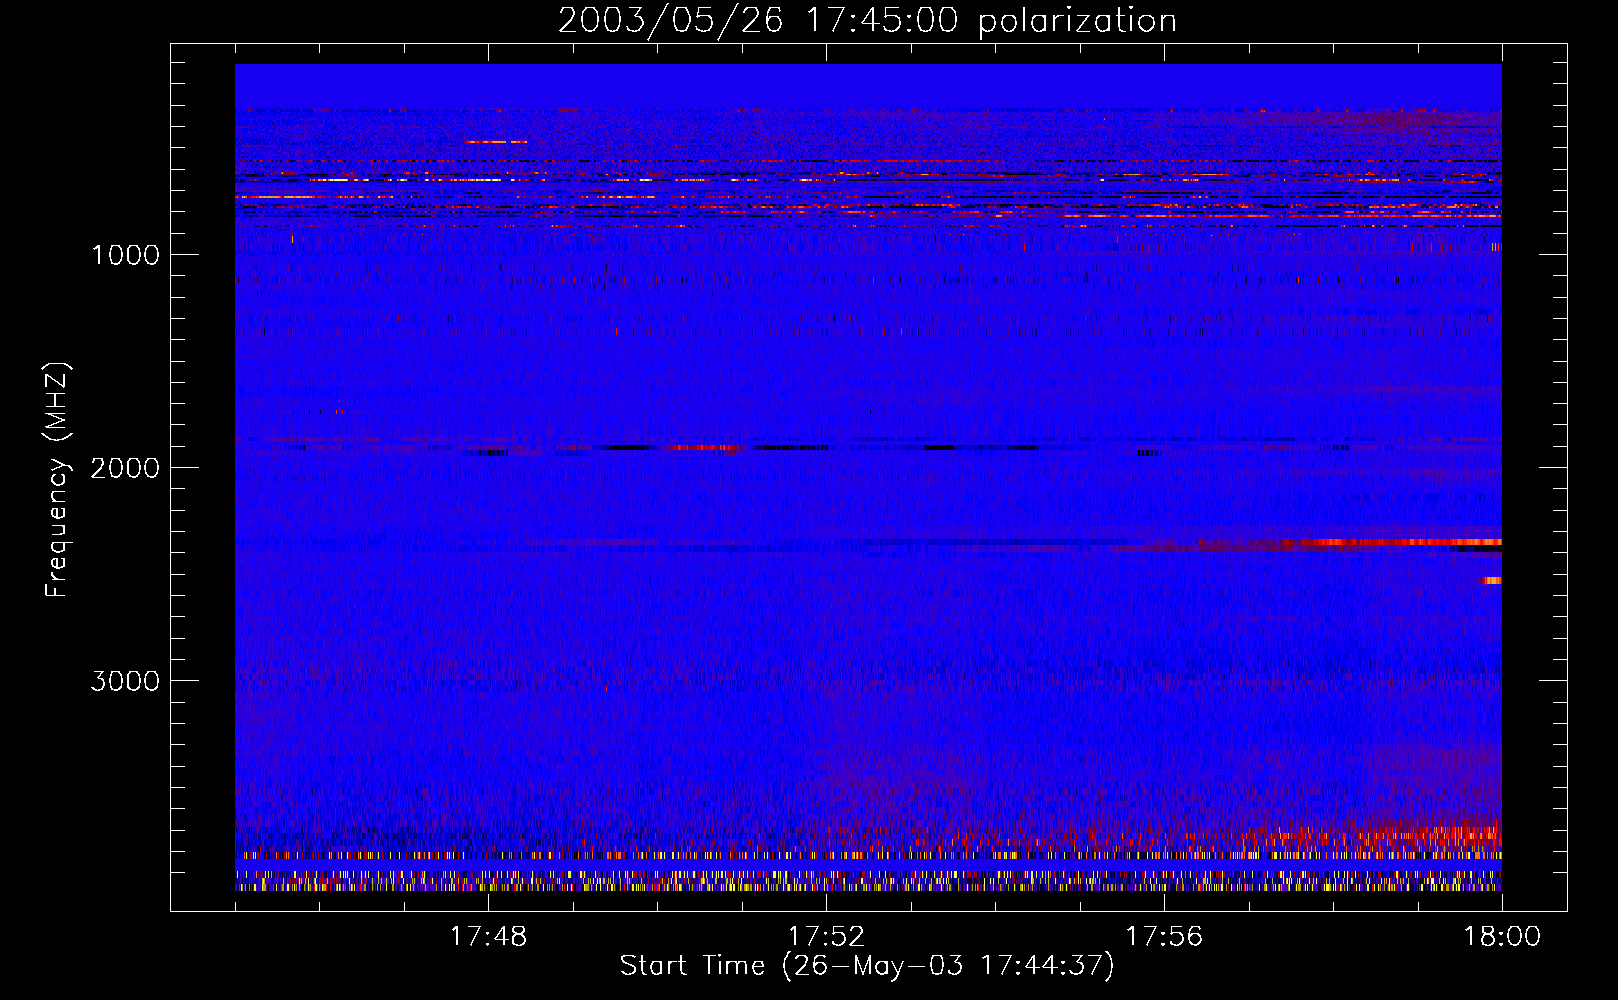Click the plot title "2003/05/26 17:45:00 polarization"
Screen dimensions: 1618x1000
click(x=867, y=20)
